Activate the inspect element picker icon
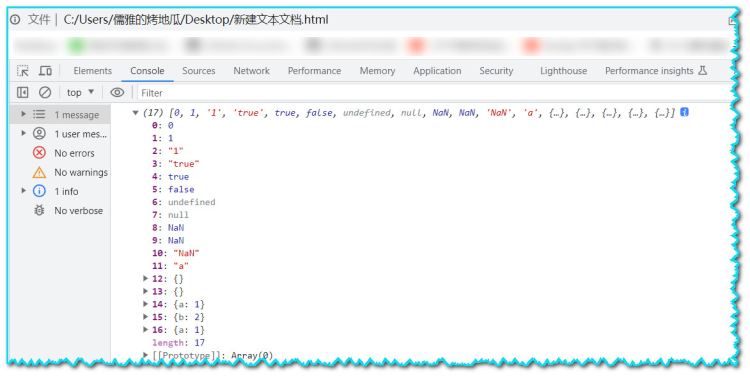Screen dimensions: 750x377 [x=22, y=70]
